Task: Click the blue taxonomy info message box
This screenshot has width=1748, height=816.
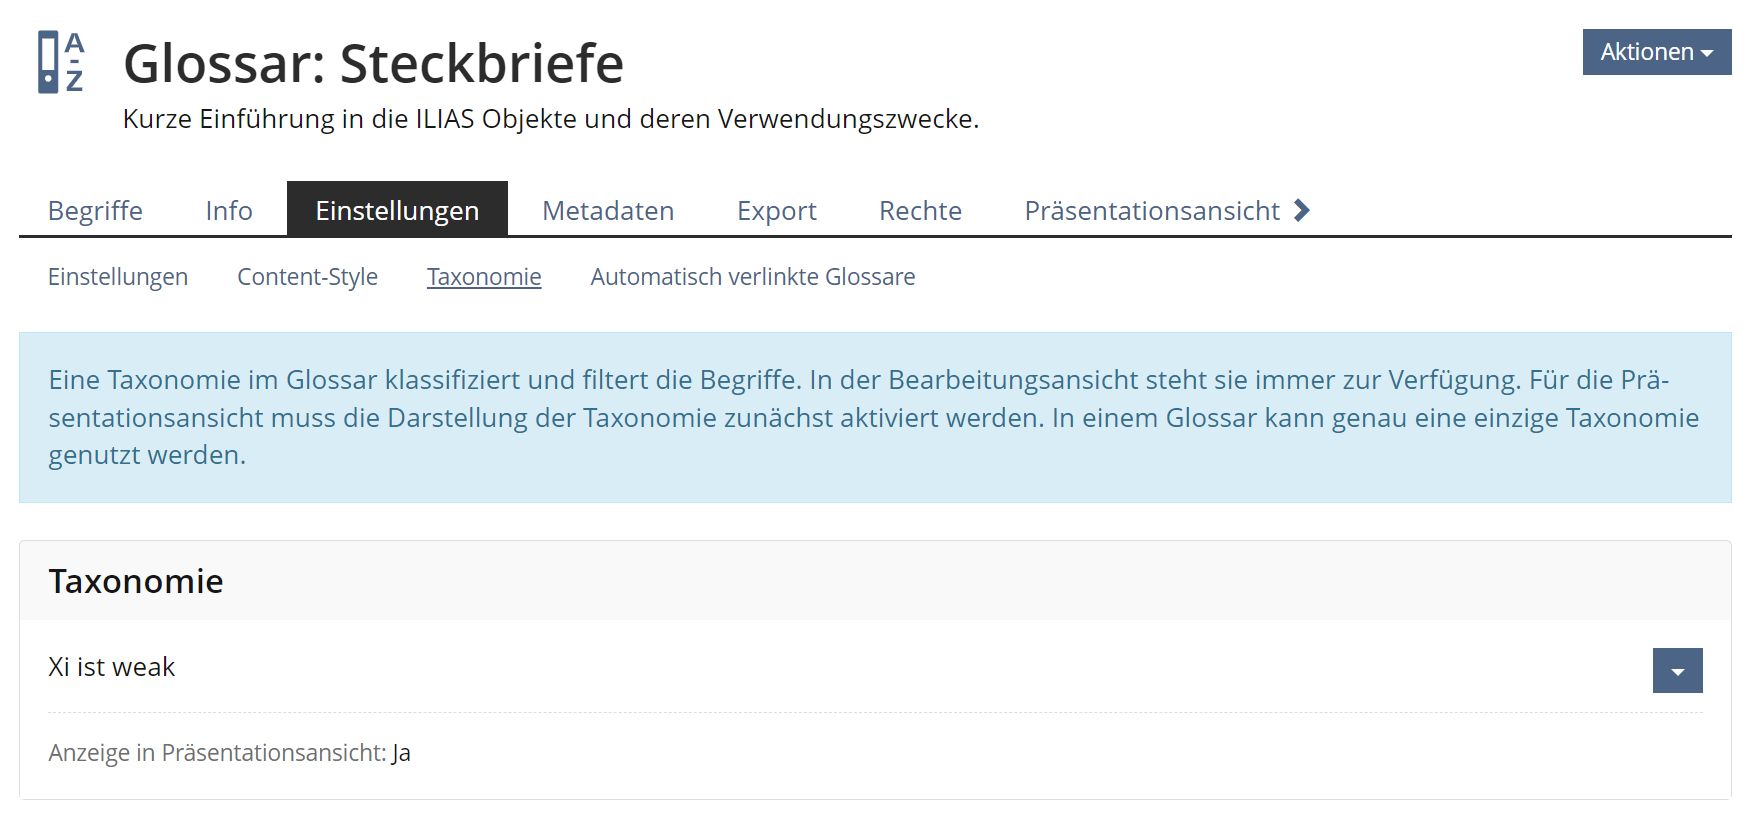Action: (x=874, y=417)
